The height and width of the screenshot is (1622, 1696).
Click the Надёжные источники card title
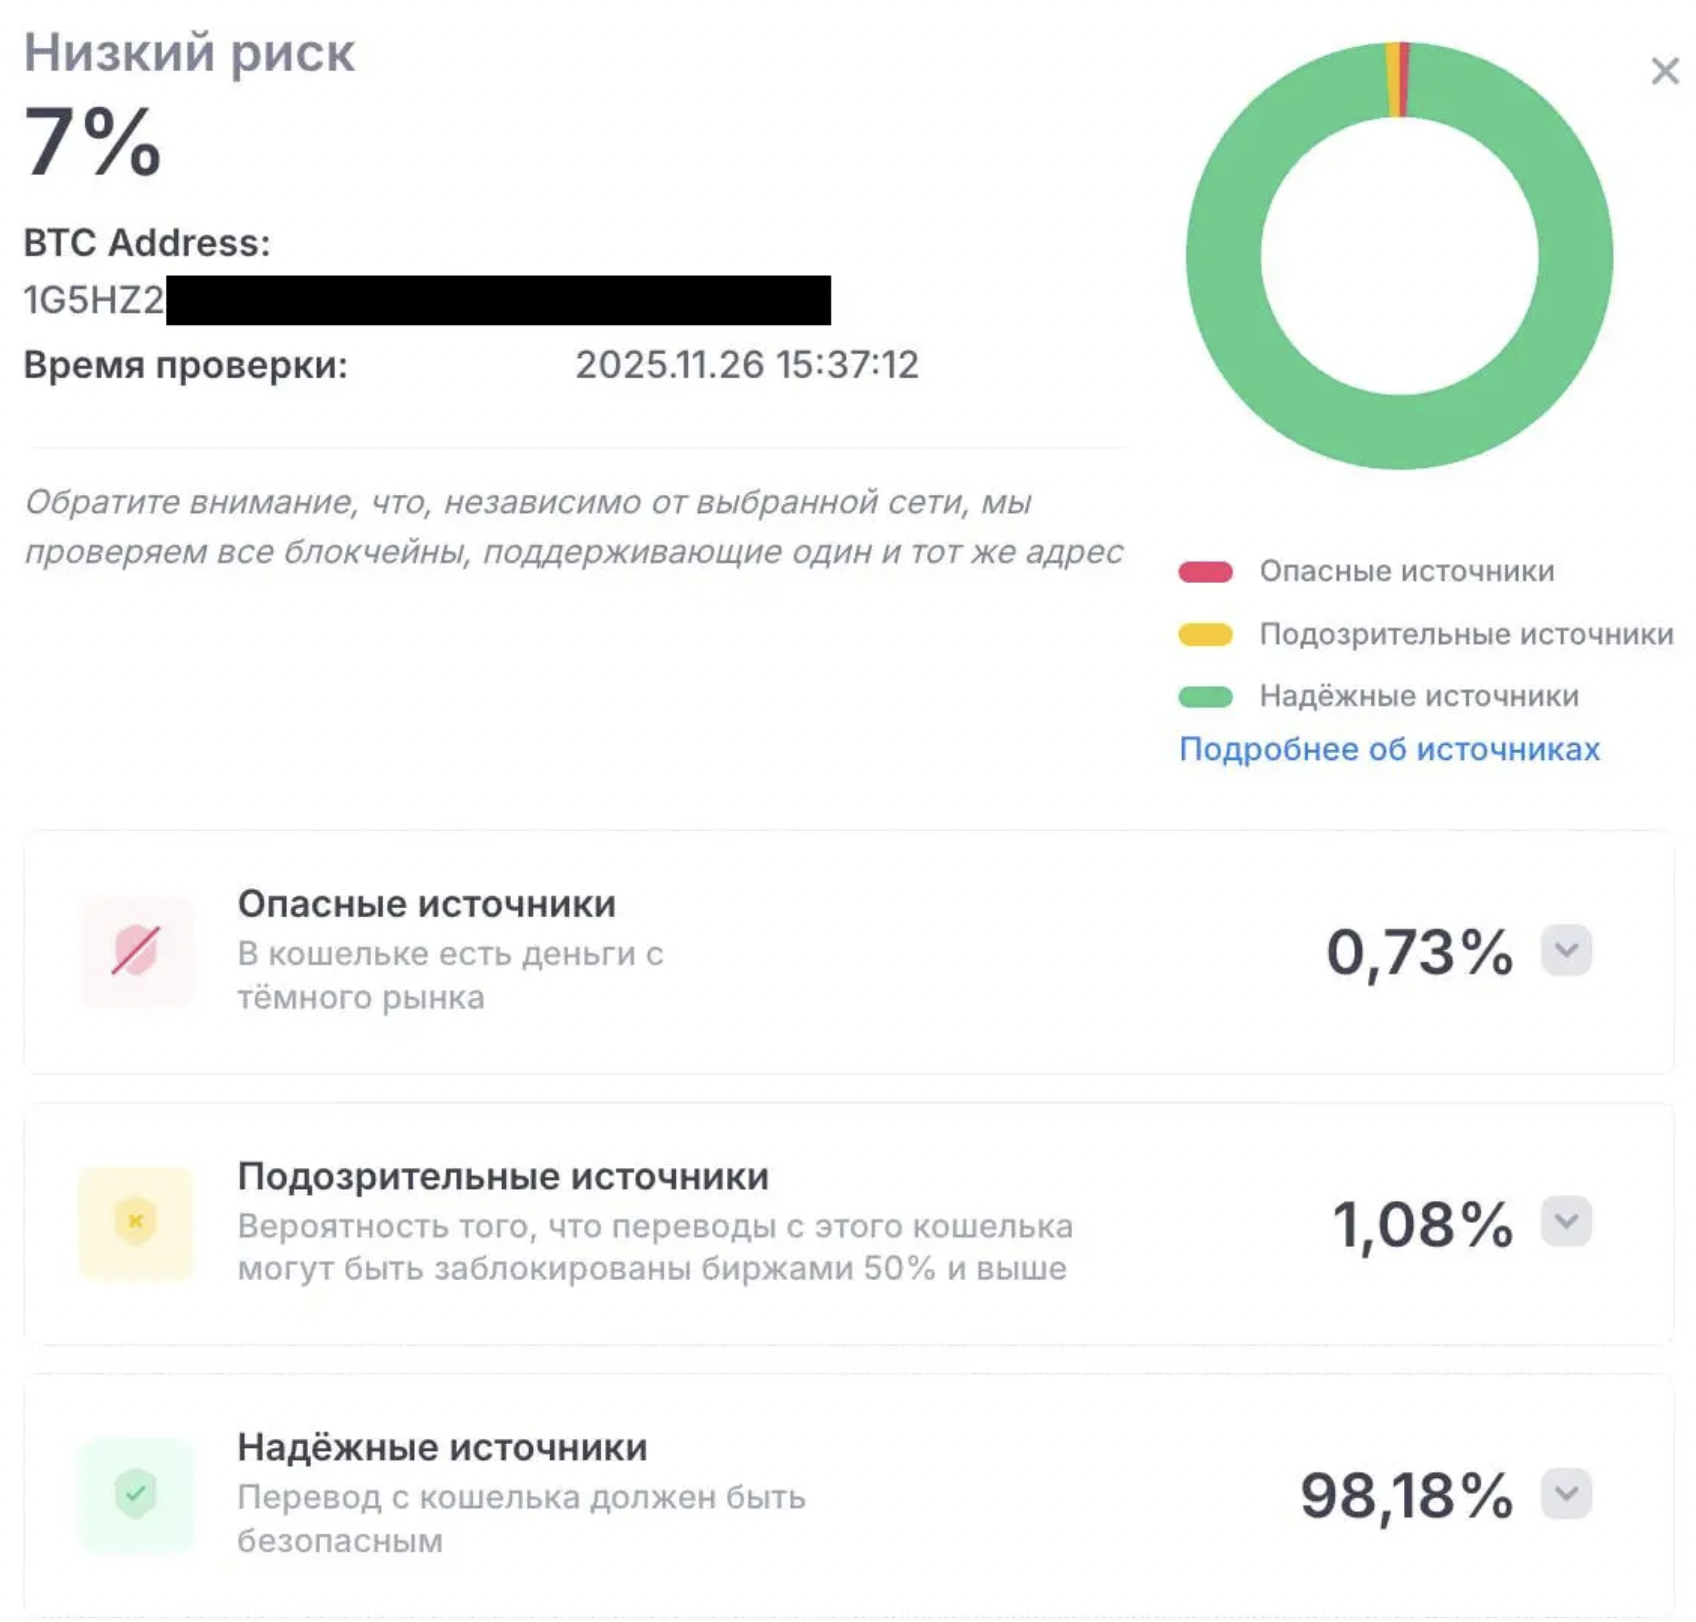pyautogui.click(x=442, y=1447)
